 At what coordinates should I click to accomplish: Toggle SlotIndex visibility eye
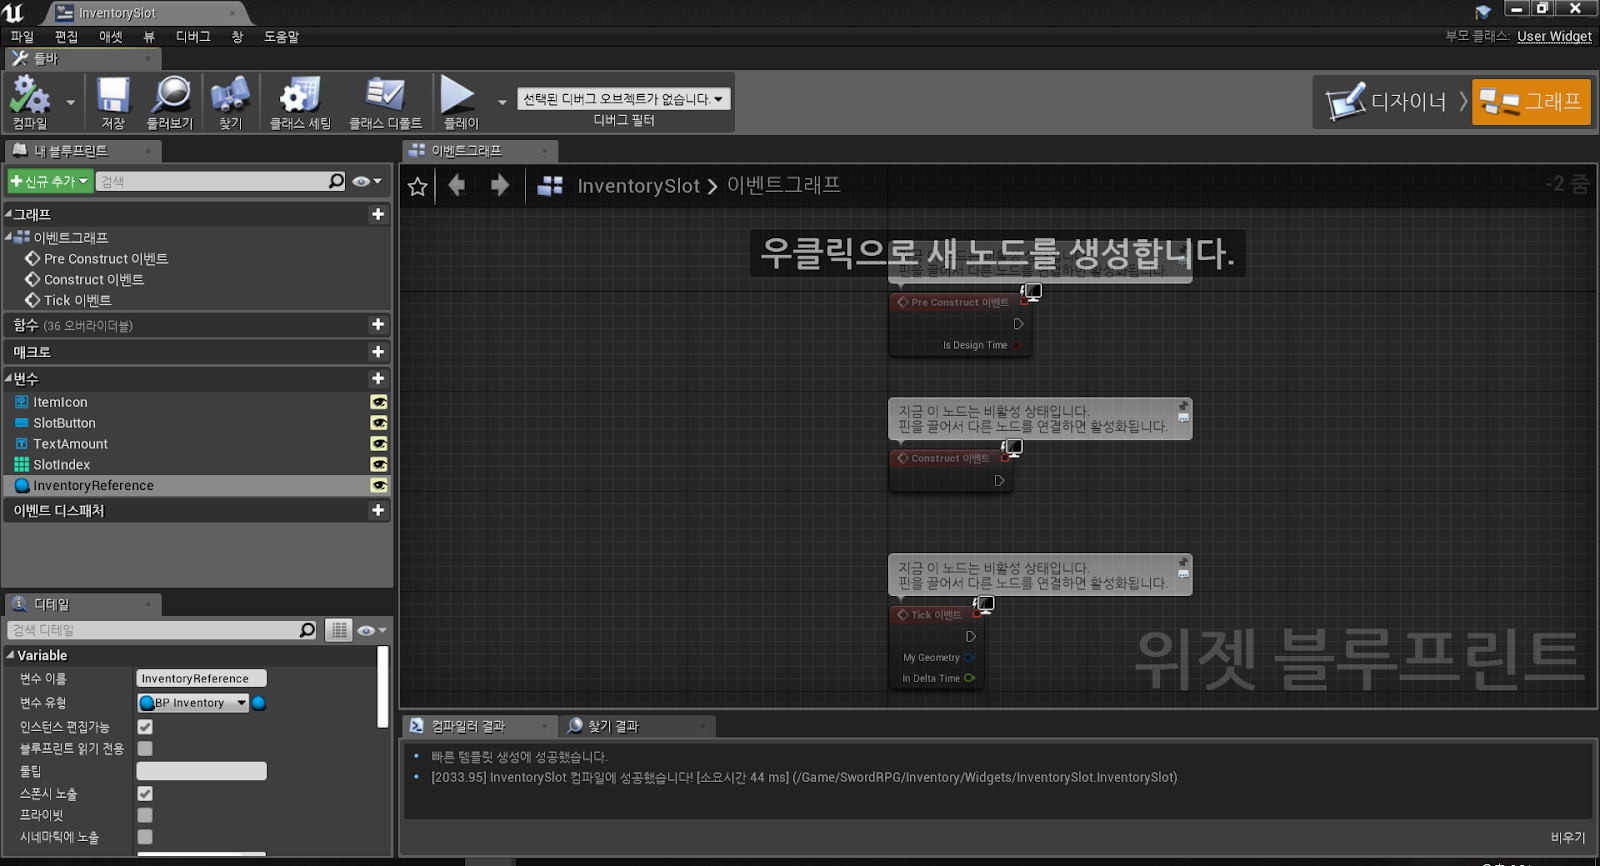pyautogui.click(x=379, y=465)
